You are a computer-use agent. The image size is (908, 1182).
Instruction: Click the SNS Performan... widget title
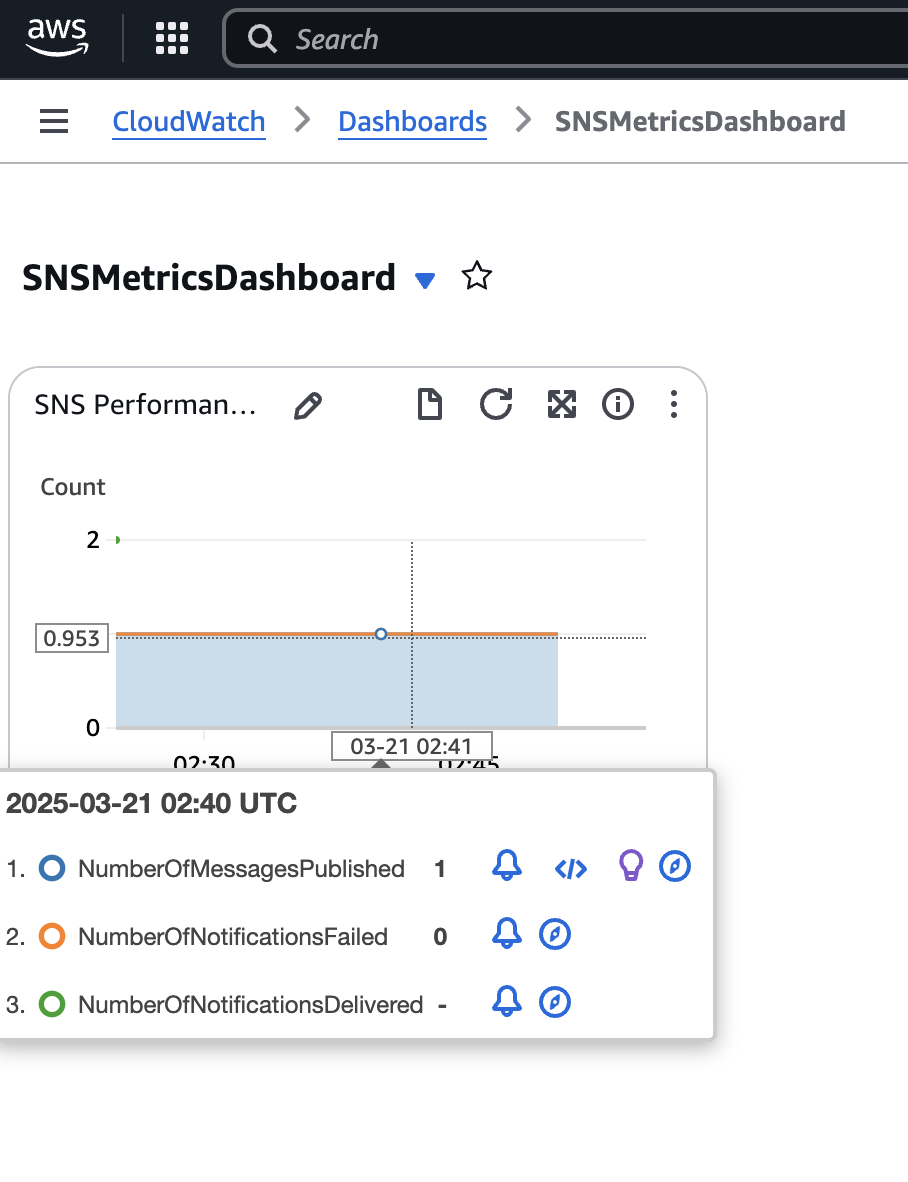click(145, 405)
